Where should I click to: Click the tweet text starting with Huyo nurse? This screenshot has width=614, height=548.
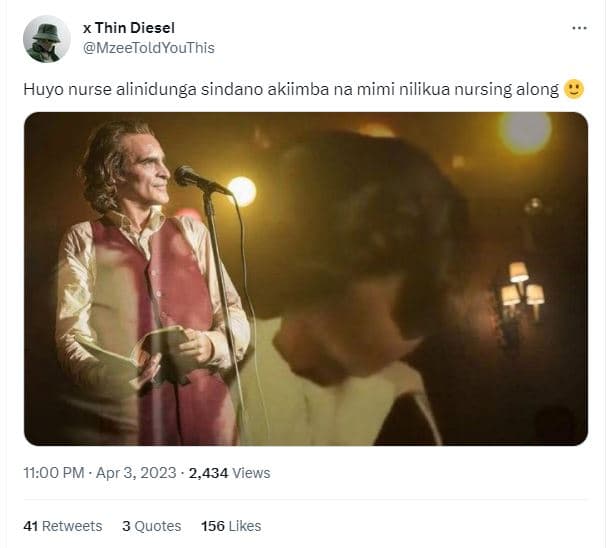pyautogui.click(x=290, y=89)
